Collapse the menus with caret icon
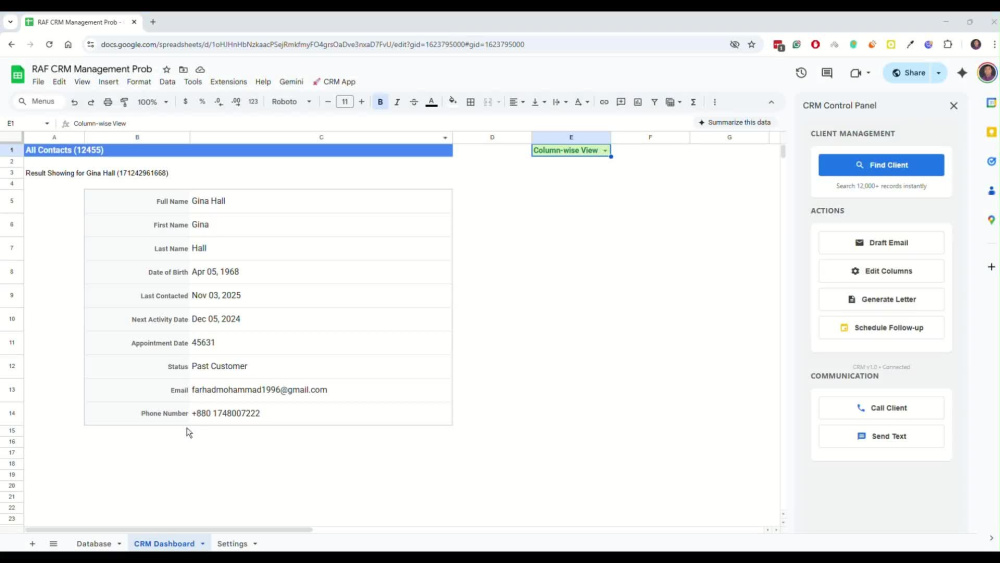 tap(771, 102)
